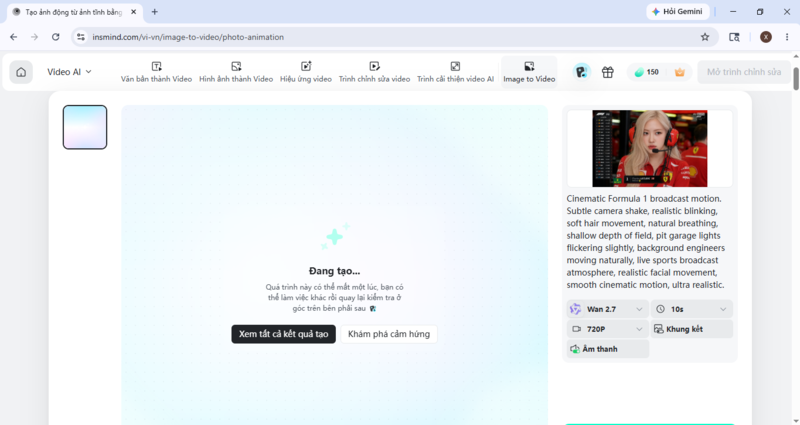Expand the 720P resolution dropdown

[x=608, y=329]
